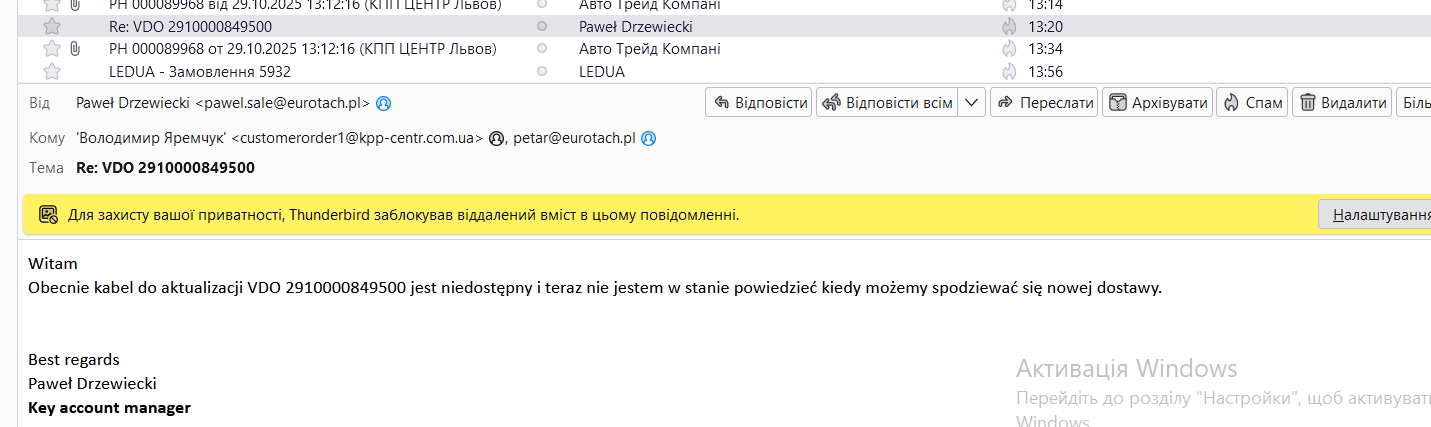The width and height of the screenshot is (1431, 427).
Task: Delete the message with Видалити
Action: click(1343, 103)
